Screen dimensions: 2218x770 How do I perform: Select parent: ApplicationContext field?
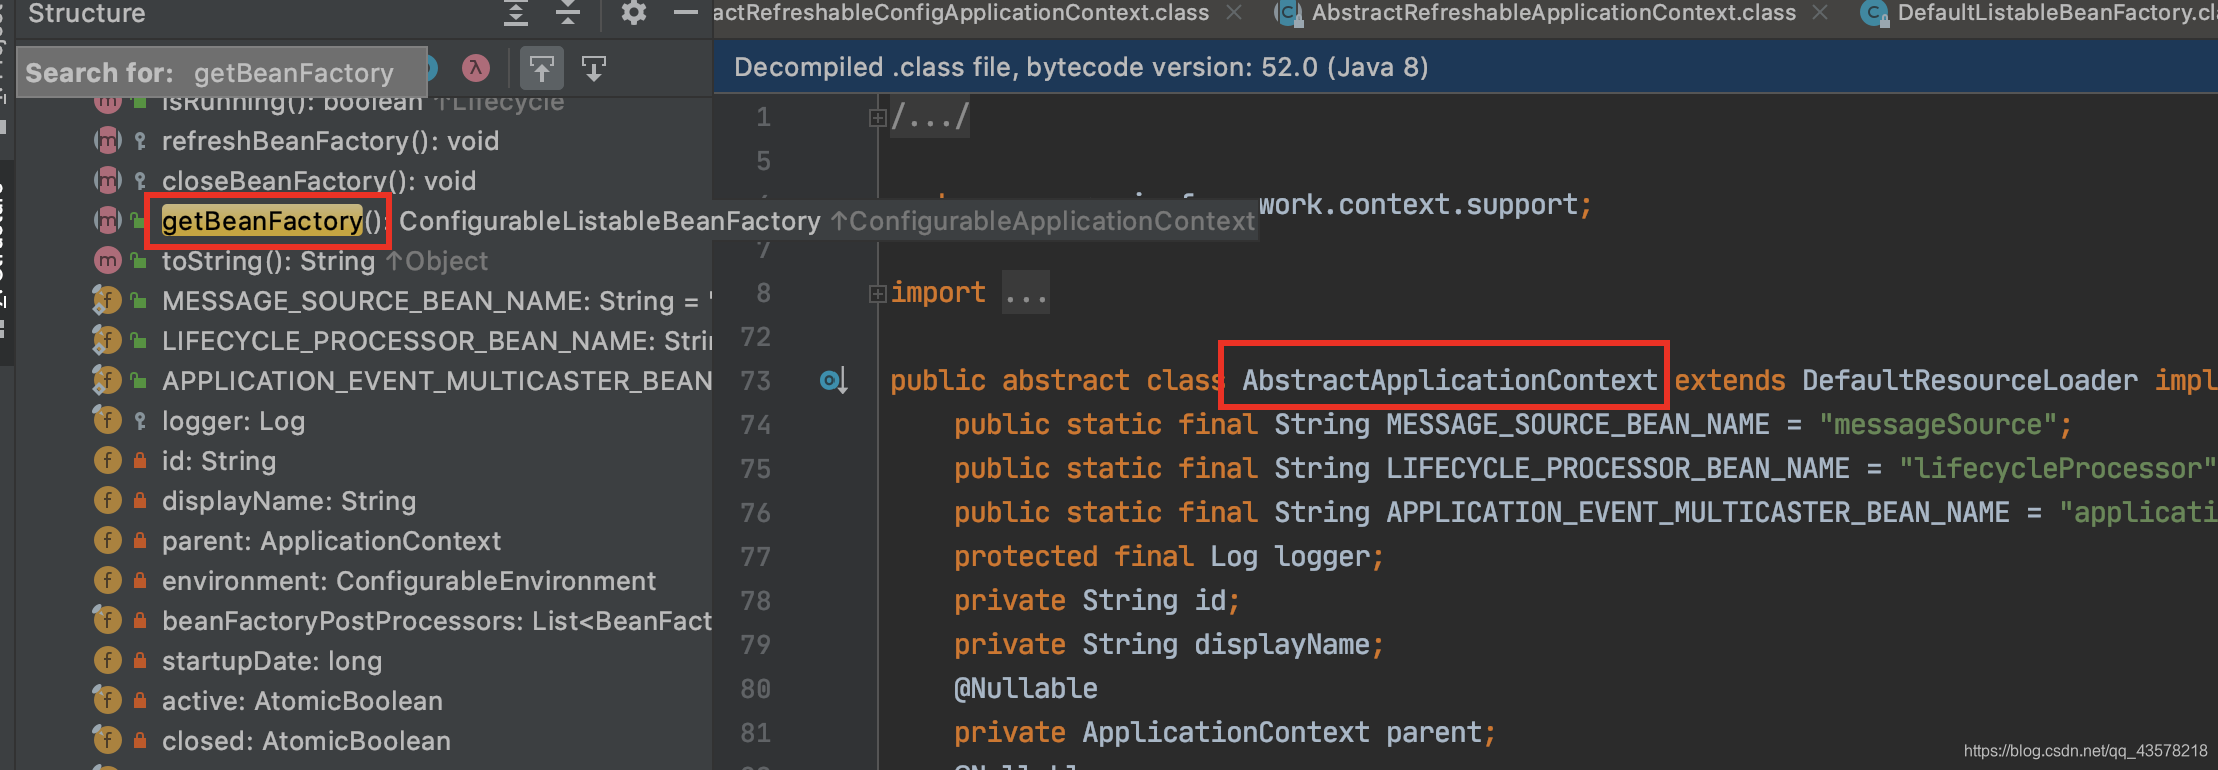pos(331,541)
